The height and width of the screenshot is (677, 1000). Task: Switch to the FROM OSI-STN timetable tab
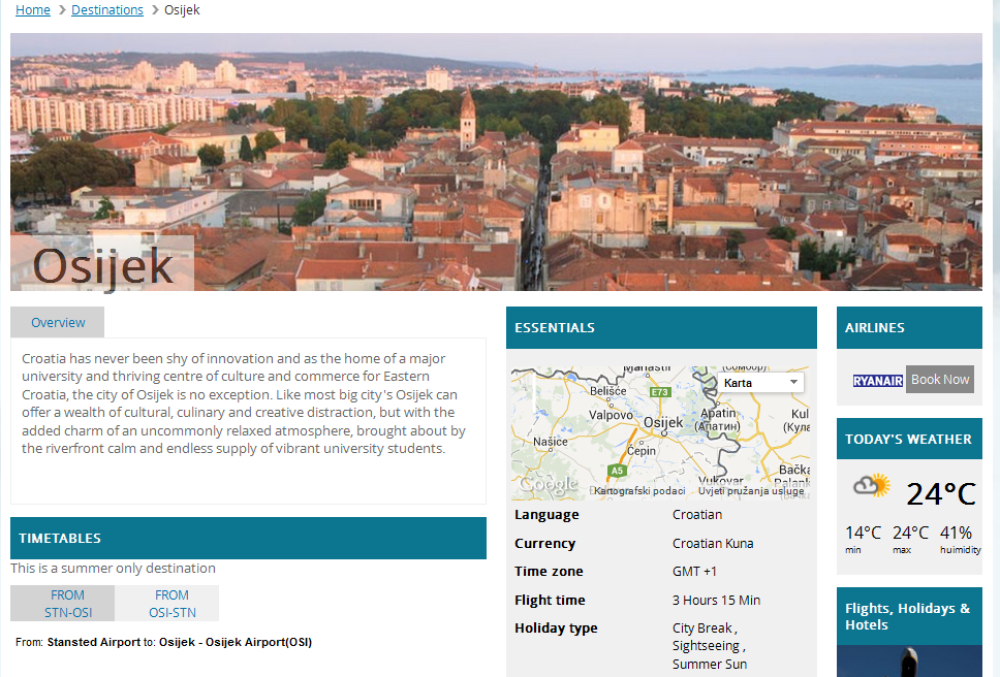tap(167, 603)
